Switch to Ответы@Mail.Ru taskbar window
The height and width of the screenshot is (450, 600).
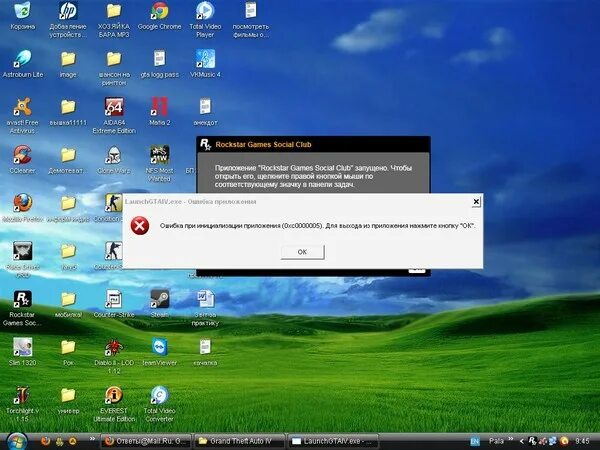[145, 441]
